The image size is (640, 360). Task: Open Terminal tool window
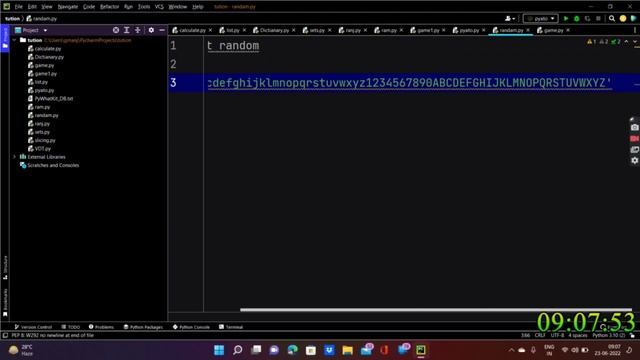(x=231, y=327)
